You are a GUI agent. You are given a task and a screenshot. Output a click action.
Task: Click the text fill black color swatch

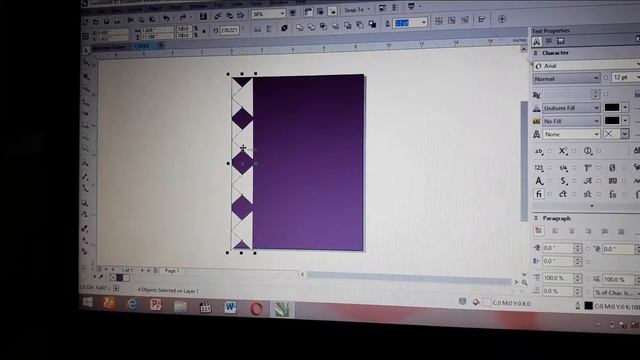pos(611,107)
